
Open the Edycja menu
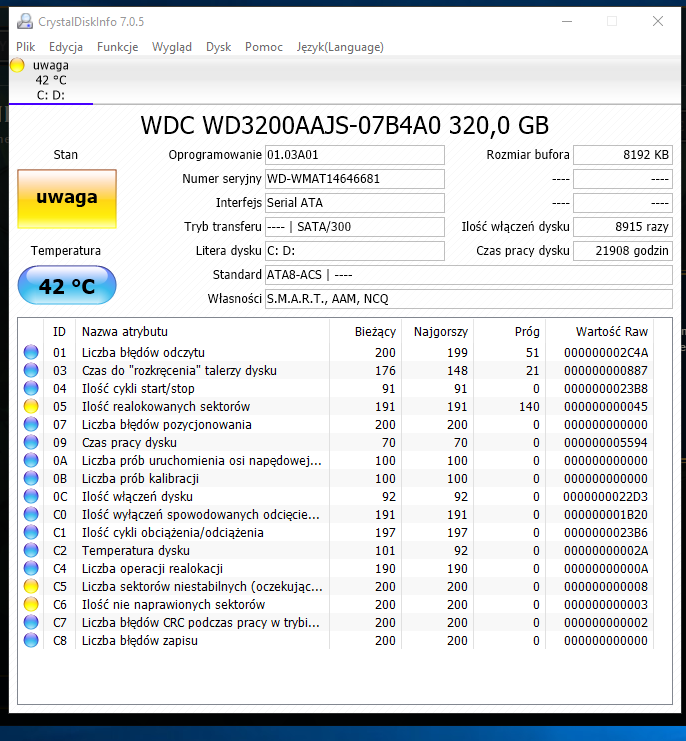tap(66, 47)
